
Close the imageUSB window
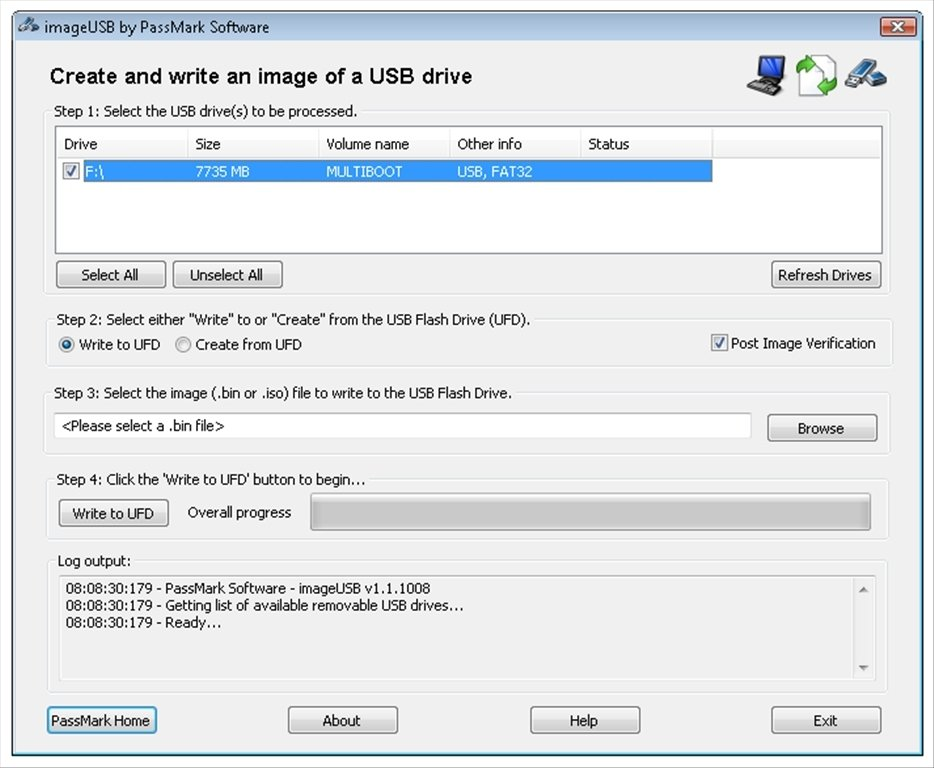point(898,26)
